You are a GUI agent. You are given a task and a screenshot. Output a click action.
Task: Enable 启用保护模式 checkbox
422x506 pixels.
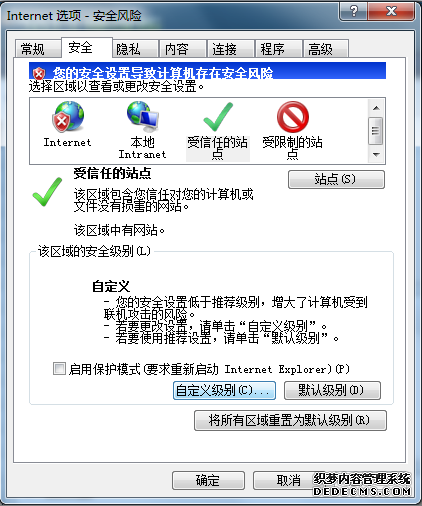(59, 369)
